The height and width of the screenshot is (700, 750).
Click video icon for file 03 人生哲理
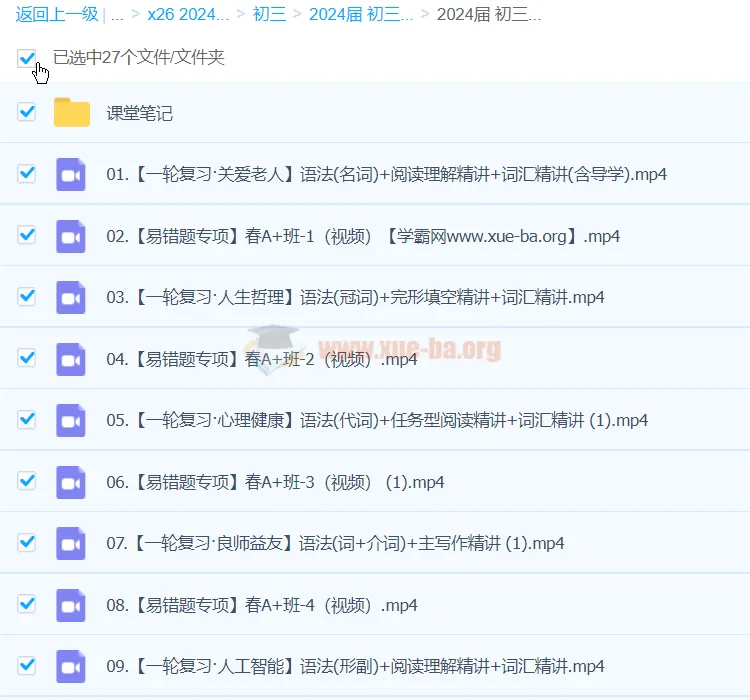tap(71, 297)
